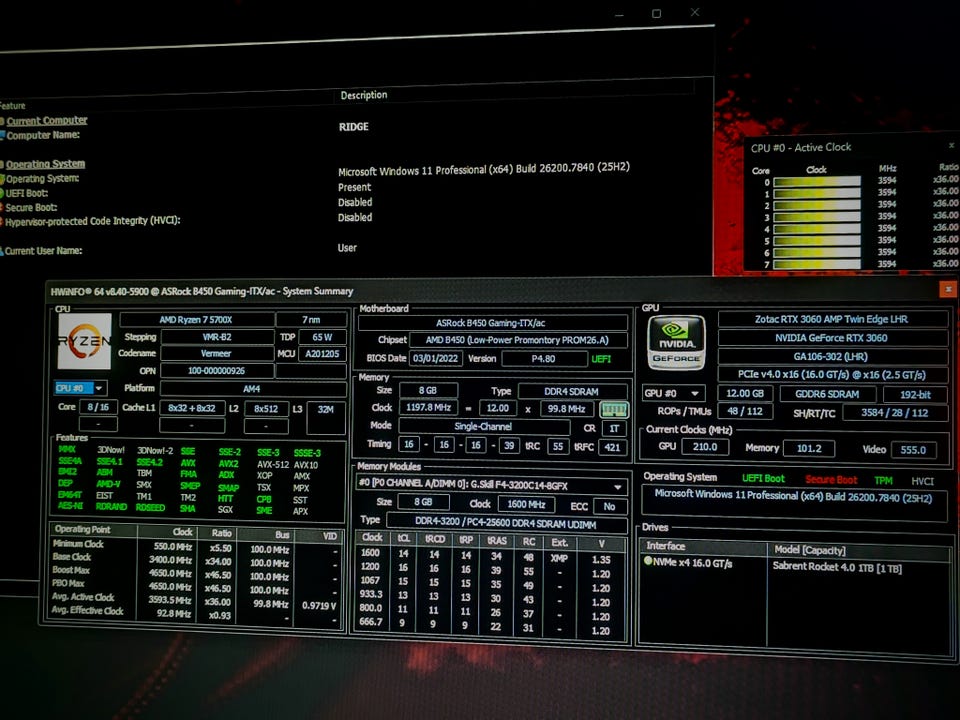960x720 pixels.
Task: Click the ASRock B450 Gaming-ITX/ac motherboard field
Action: tap(492, 323)
